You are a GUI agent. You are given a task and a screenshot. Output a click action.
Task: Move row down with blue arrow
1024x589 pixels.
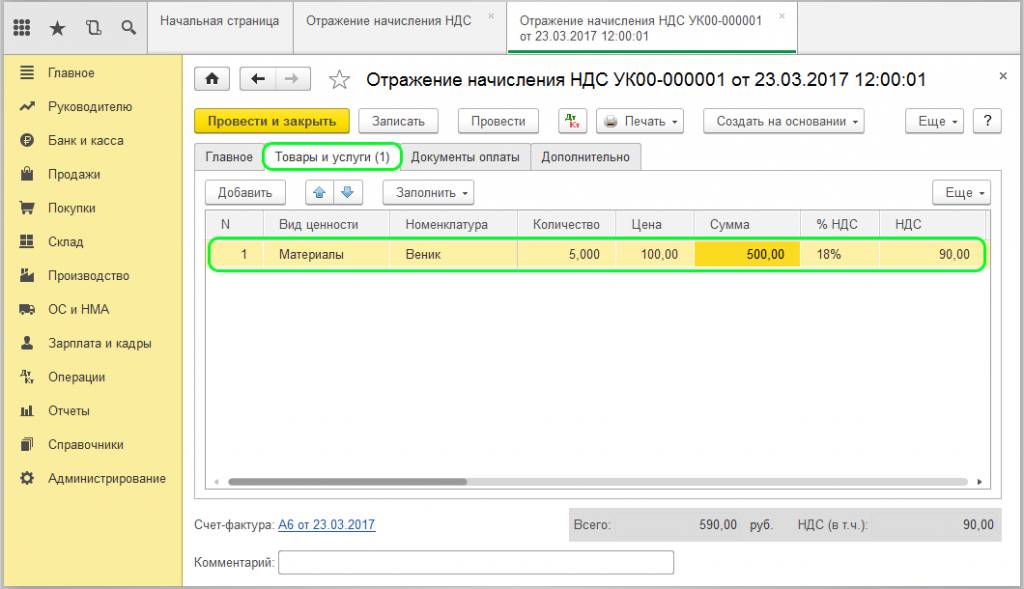tap(348, 193)
